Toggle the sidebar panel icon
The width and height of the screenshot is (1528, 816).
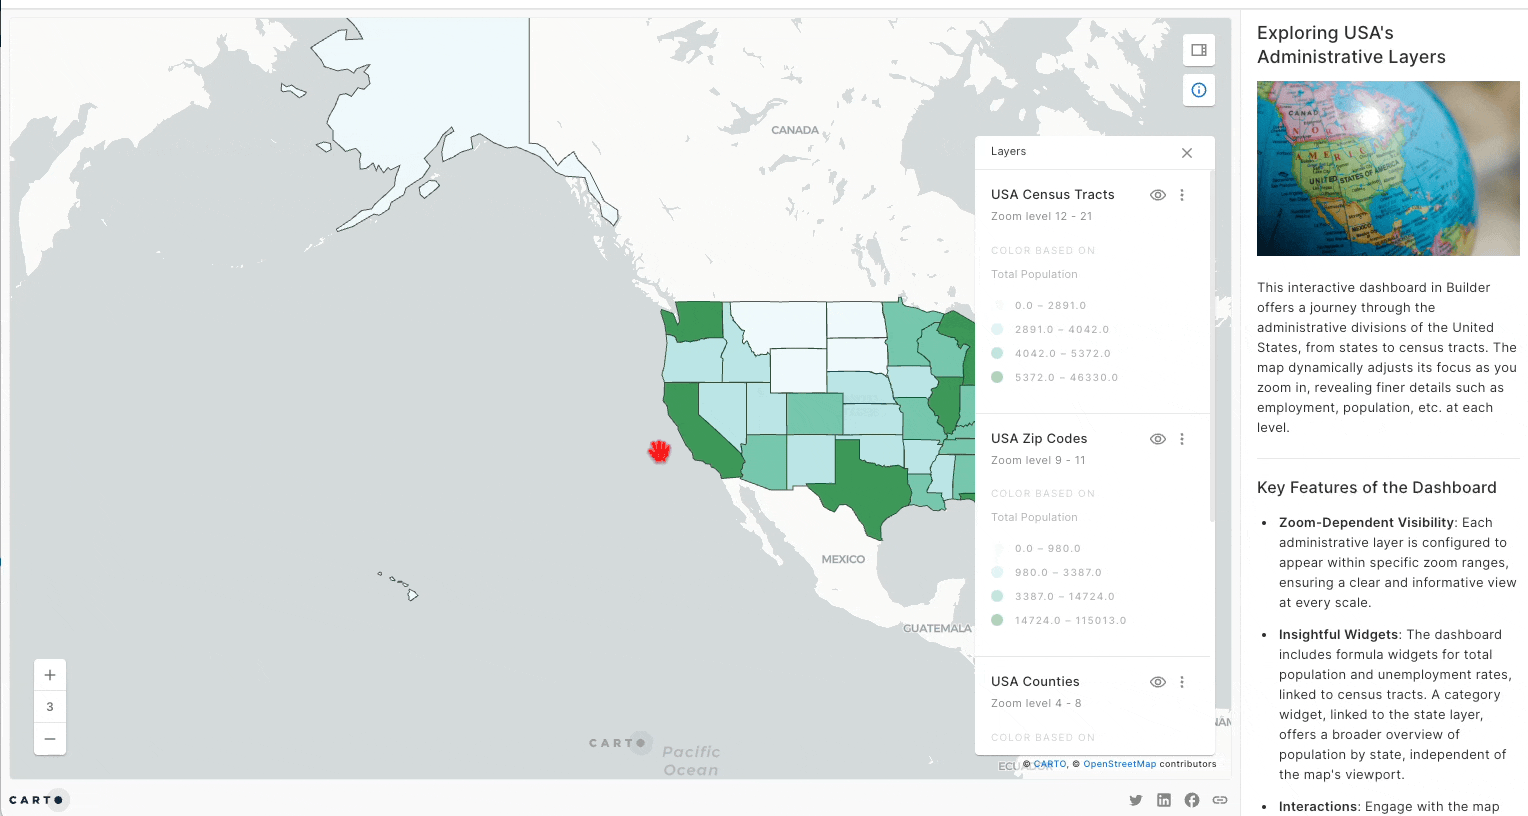click(1199, 50)
